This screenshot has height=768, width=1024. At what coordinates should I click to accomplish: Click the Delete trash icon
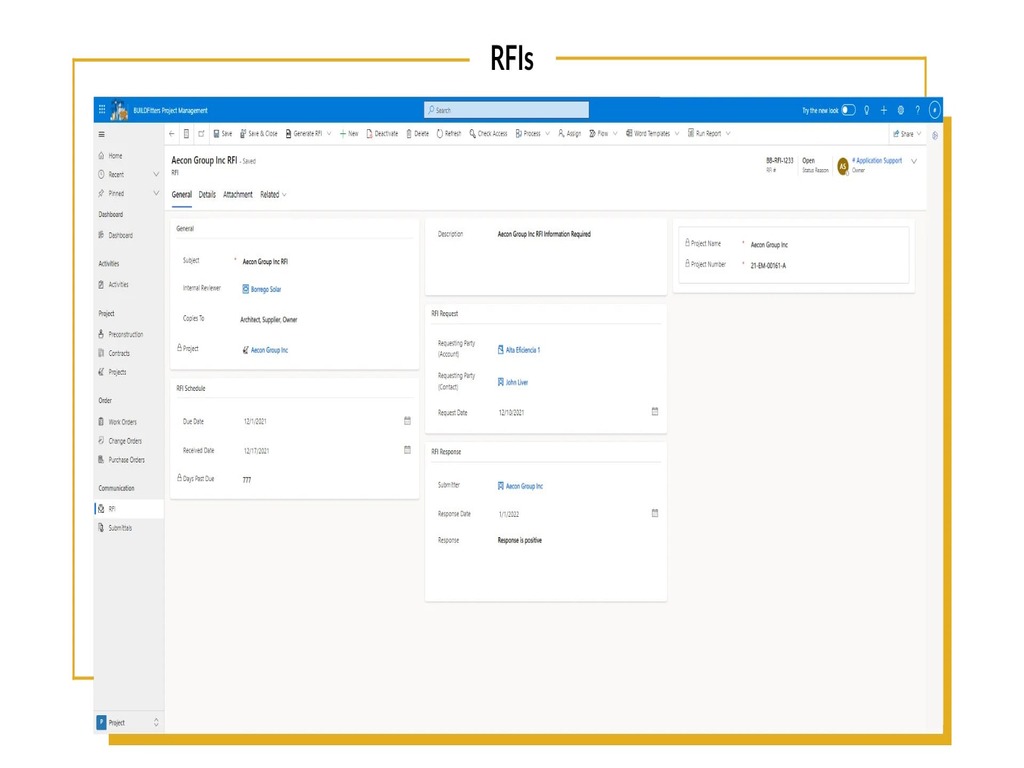(409, 133)
